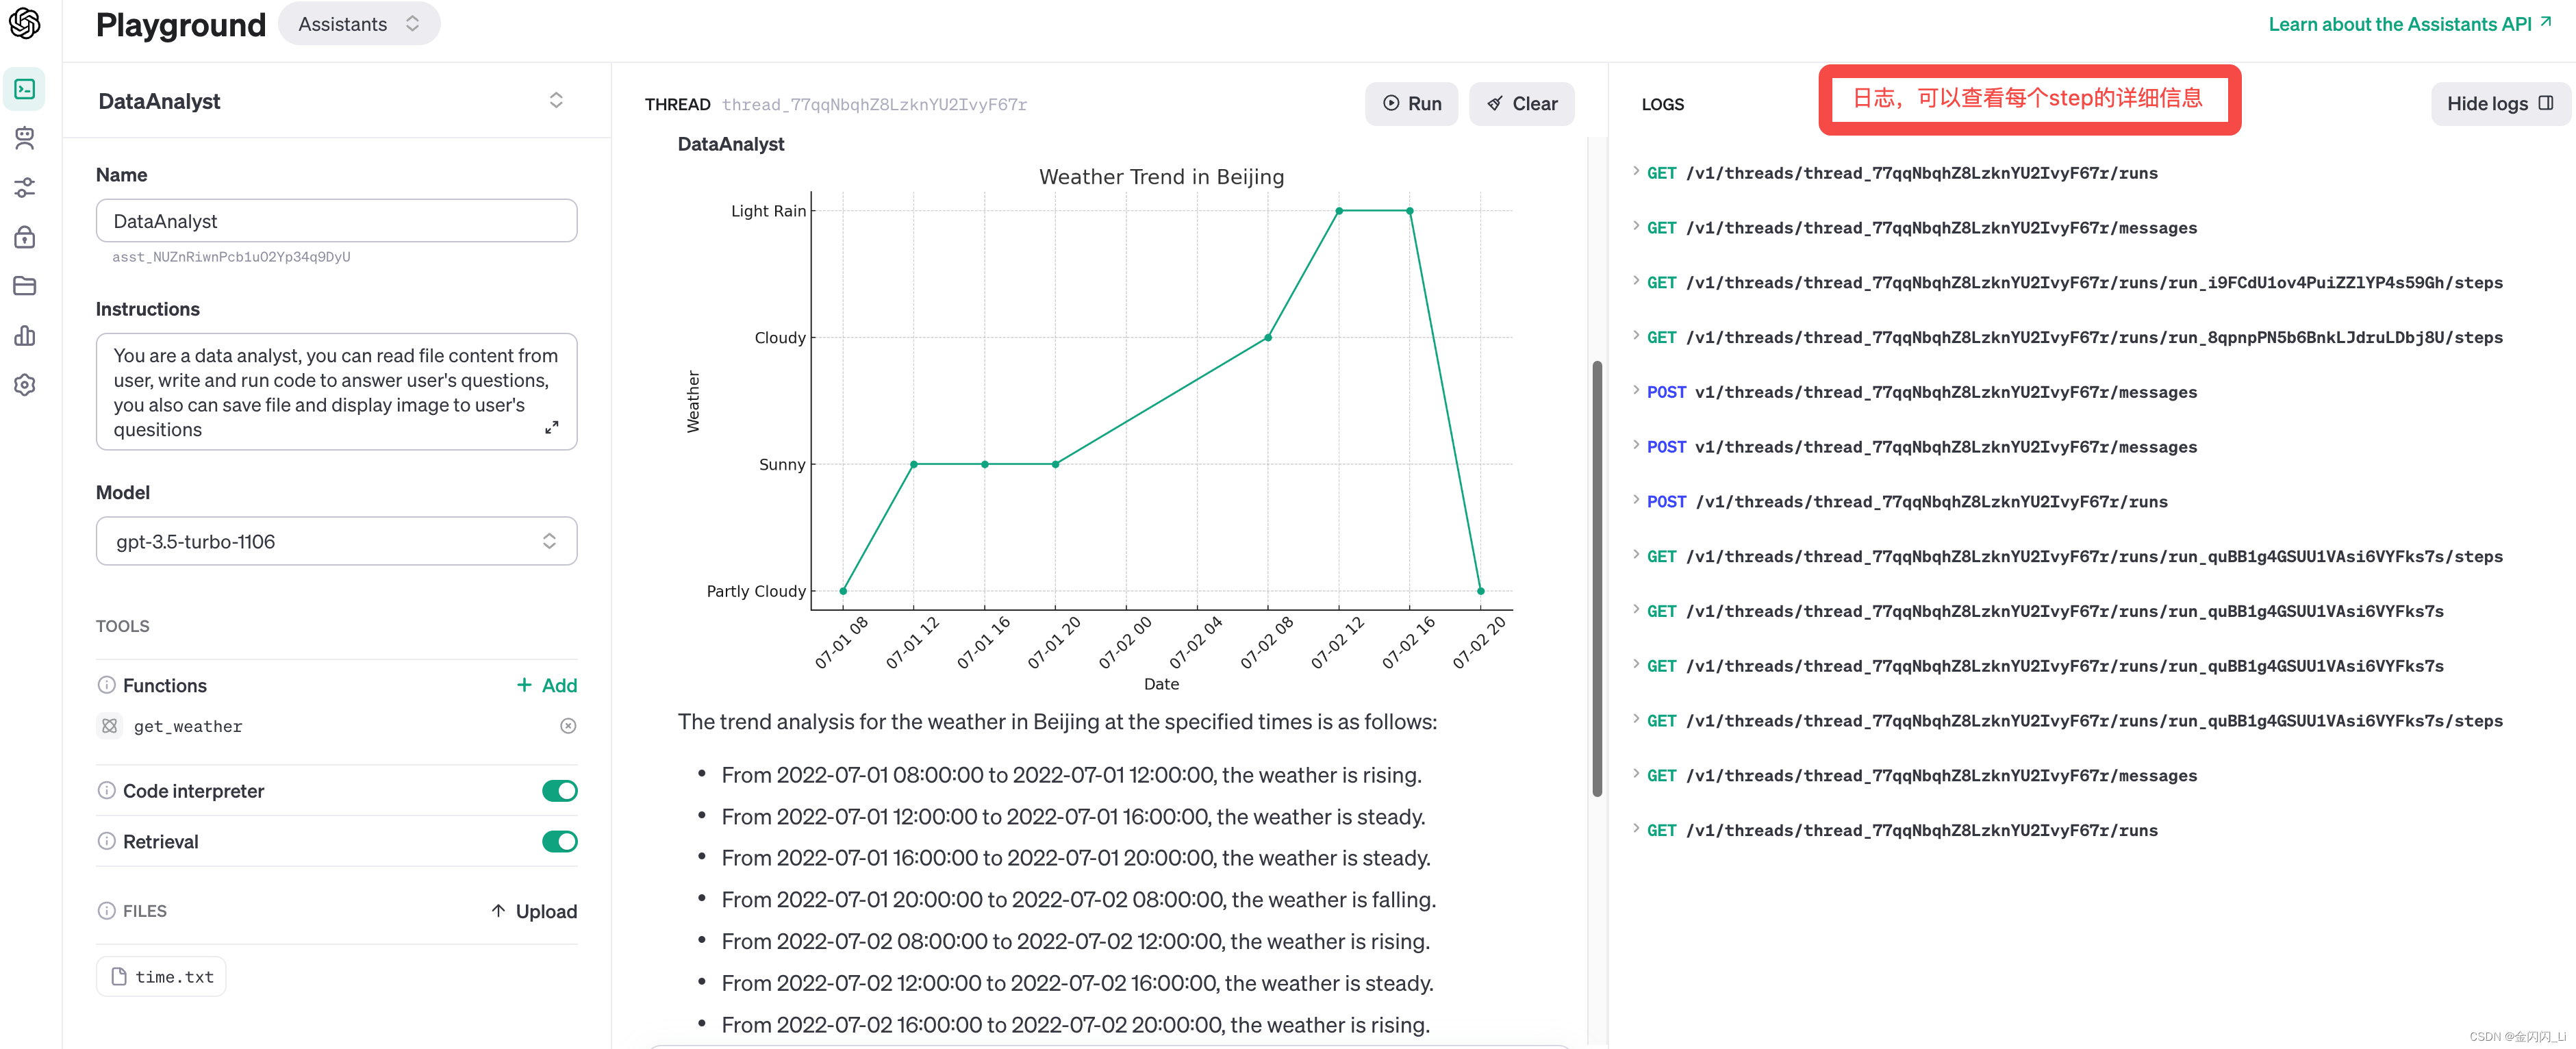Open the API keys lock icon
This screenshot has width=2576, height=1049.
25,237
